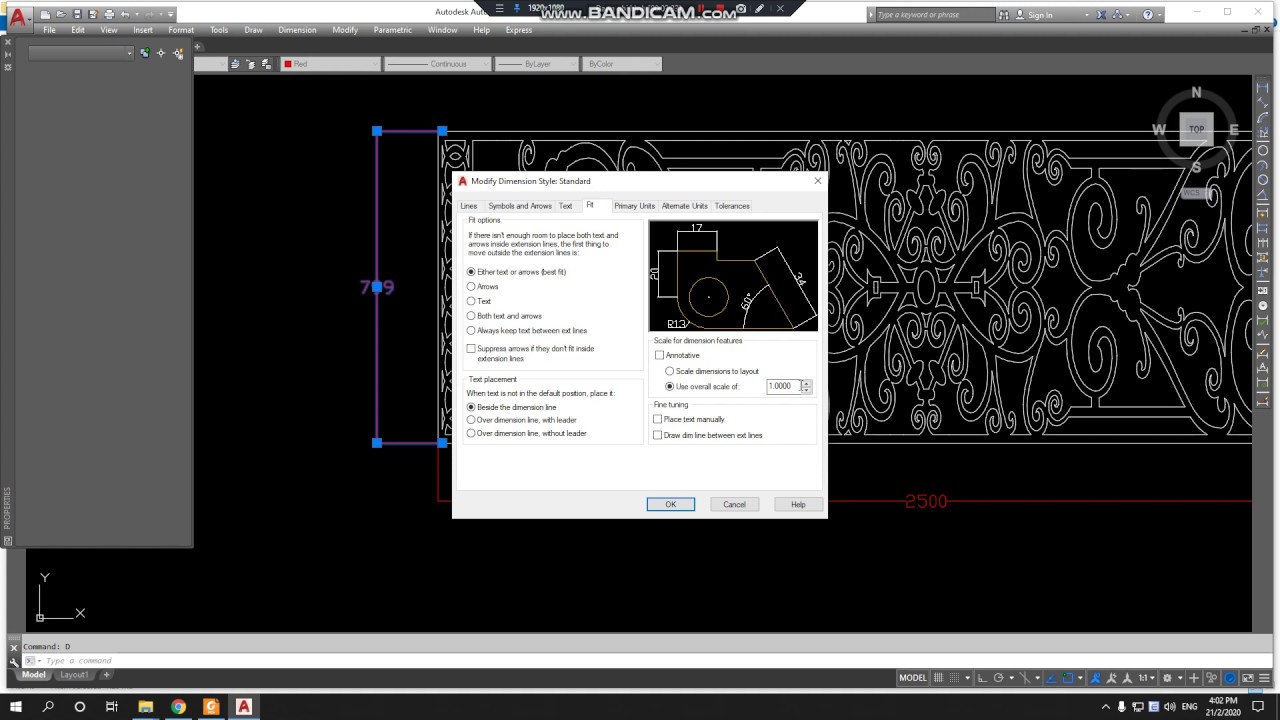Select 'Always keep text between ext lines'

(x=527, y=330)
